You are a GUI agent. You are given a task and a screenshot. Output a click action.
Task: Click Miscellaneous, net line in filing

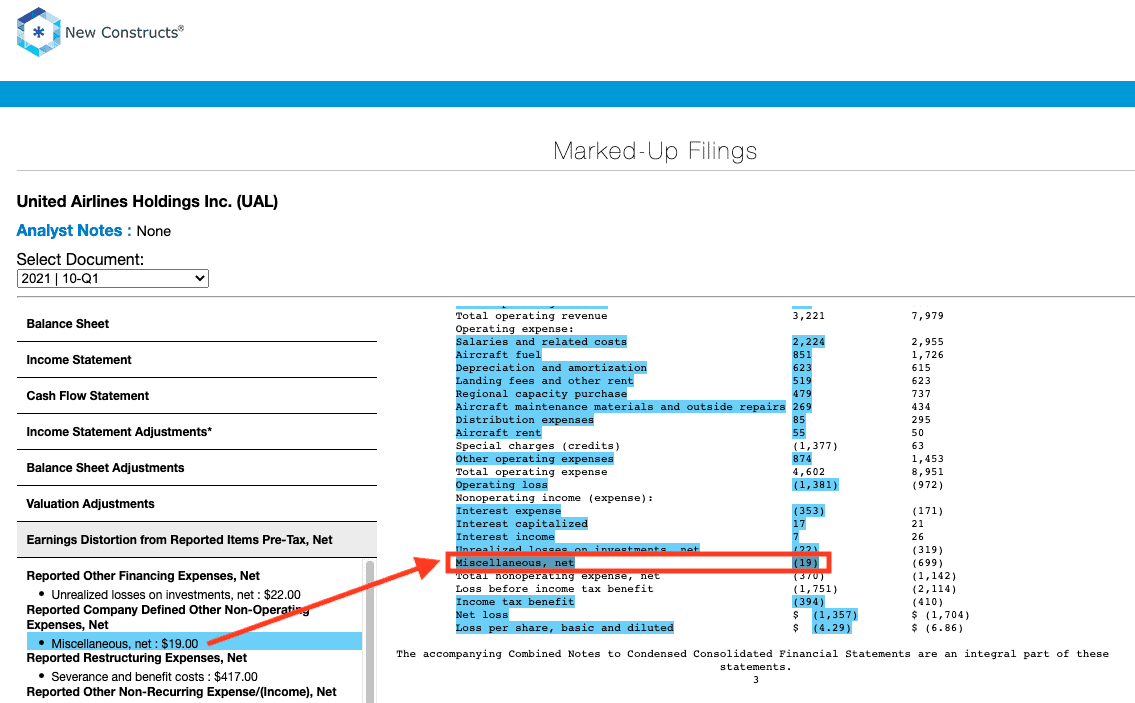515,563
